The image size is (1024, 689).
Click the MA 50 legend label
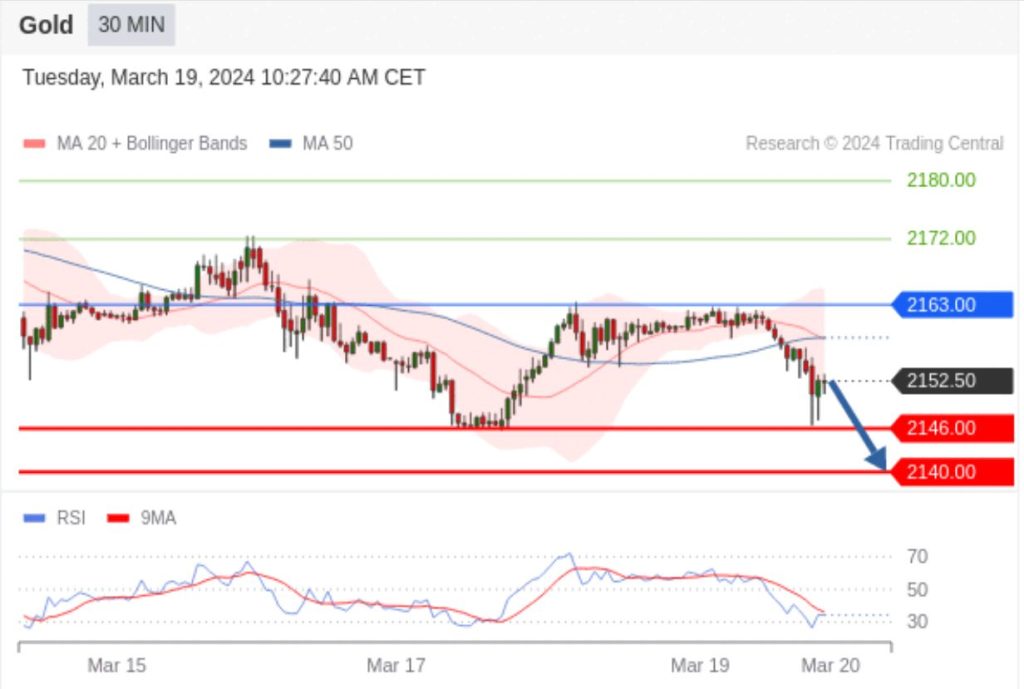point(327,144)
